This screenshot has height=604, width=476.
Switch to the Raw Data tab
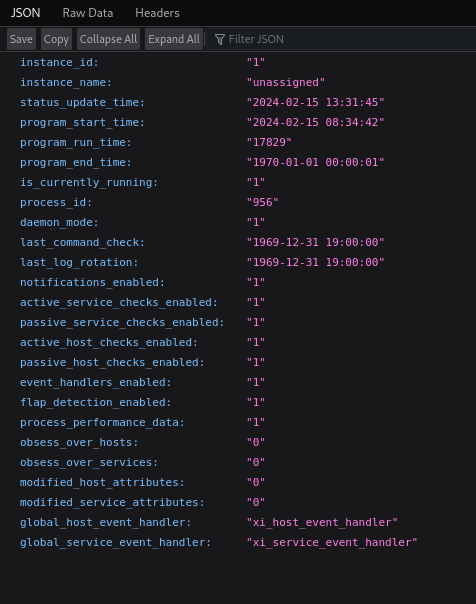(88, 13)
